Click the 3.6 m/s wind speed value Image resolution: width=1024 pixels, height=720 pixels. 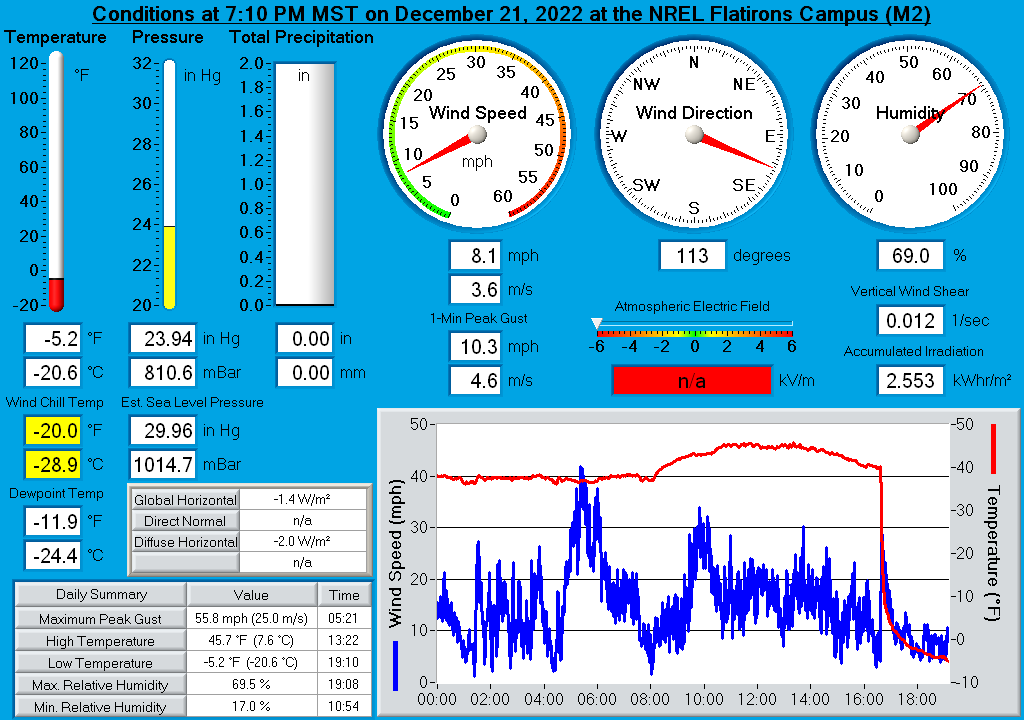click(x=475, y=289)
